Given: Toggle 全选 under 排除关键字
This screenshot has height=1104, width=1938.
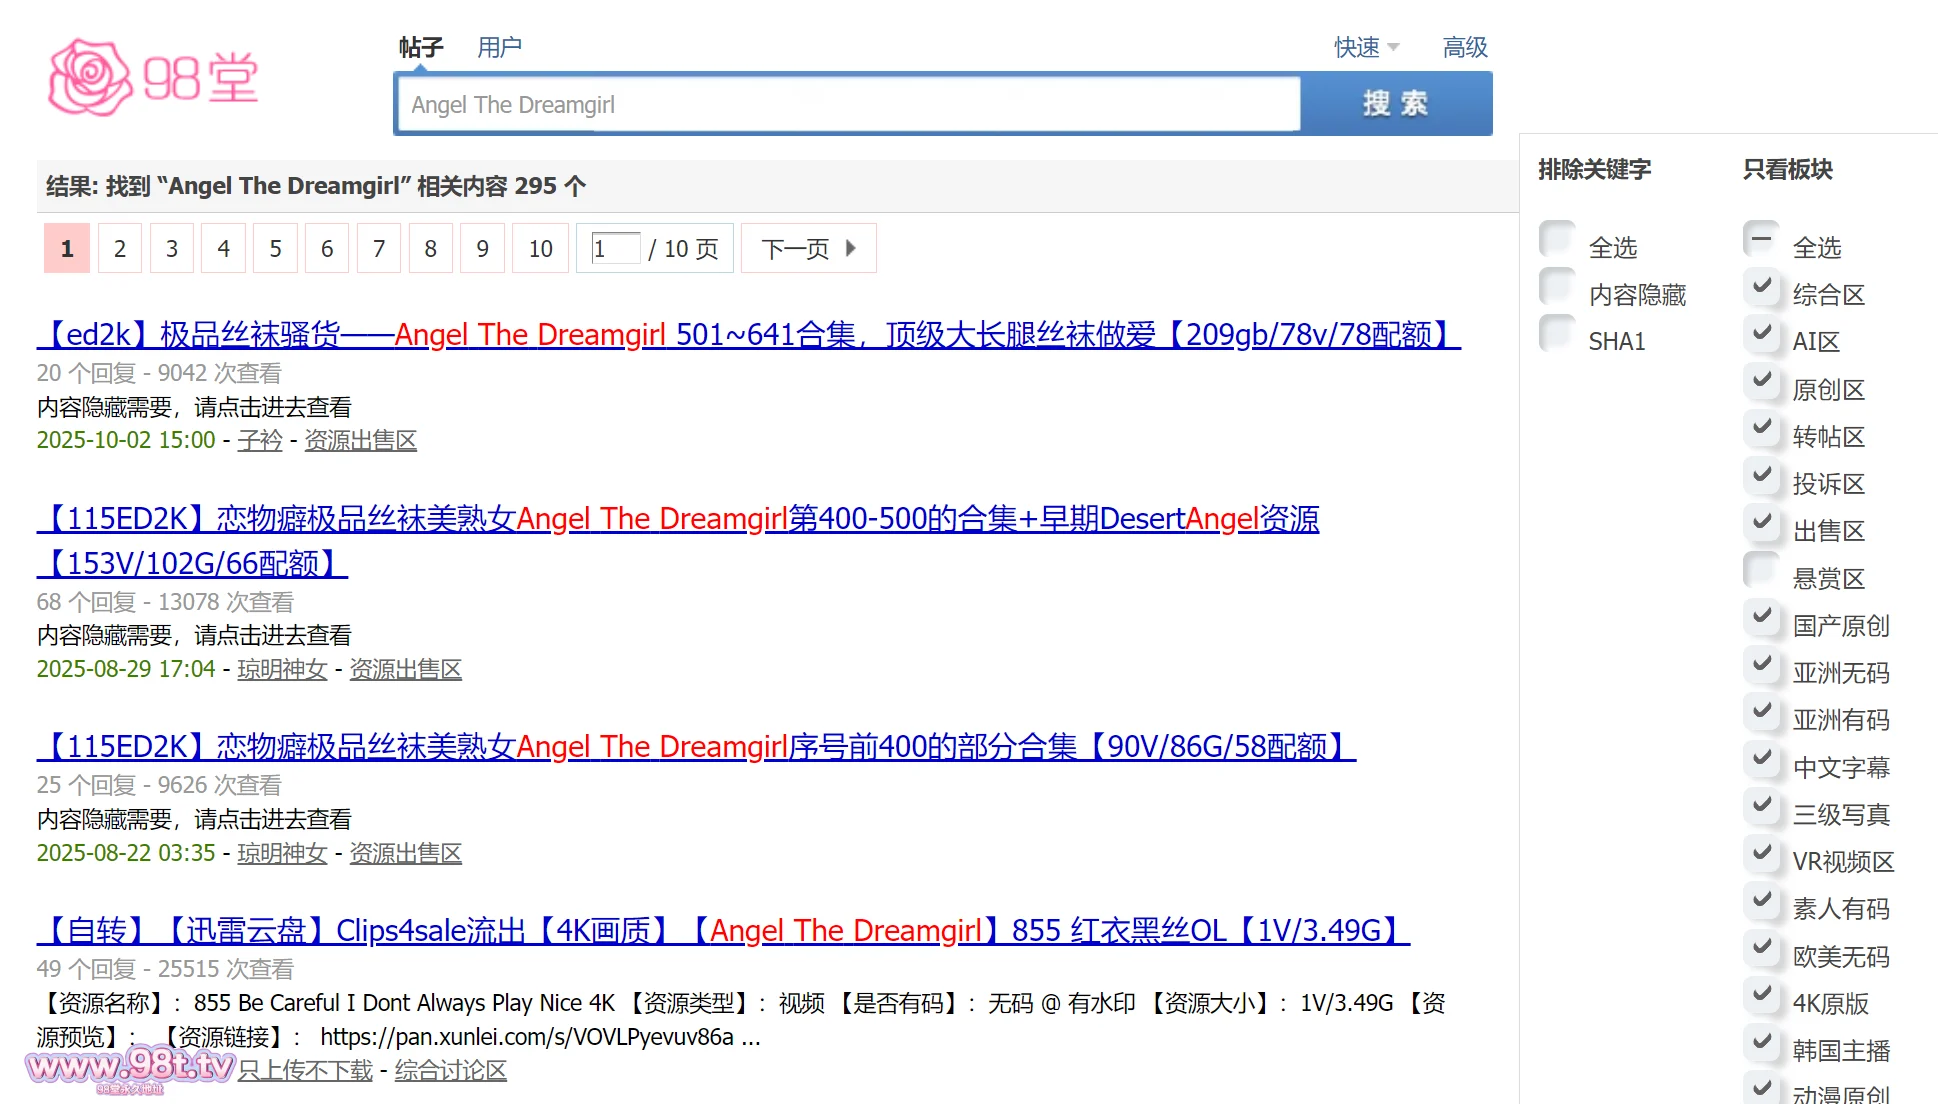Looking at the screenshot, I should [1557, 240].
